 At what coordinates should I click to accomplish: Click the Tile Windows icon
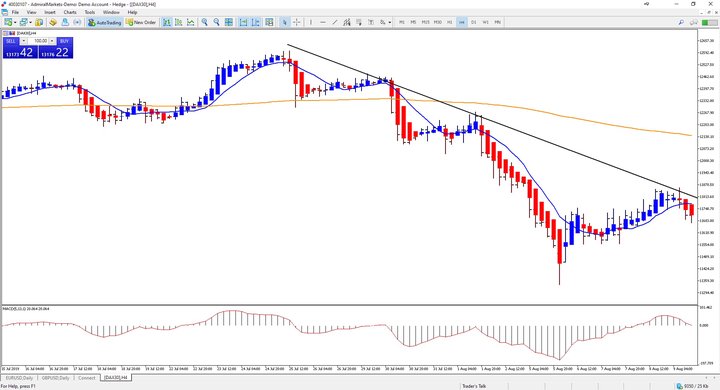click(x=229, y=22)
